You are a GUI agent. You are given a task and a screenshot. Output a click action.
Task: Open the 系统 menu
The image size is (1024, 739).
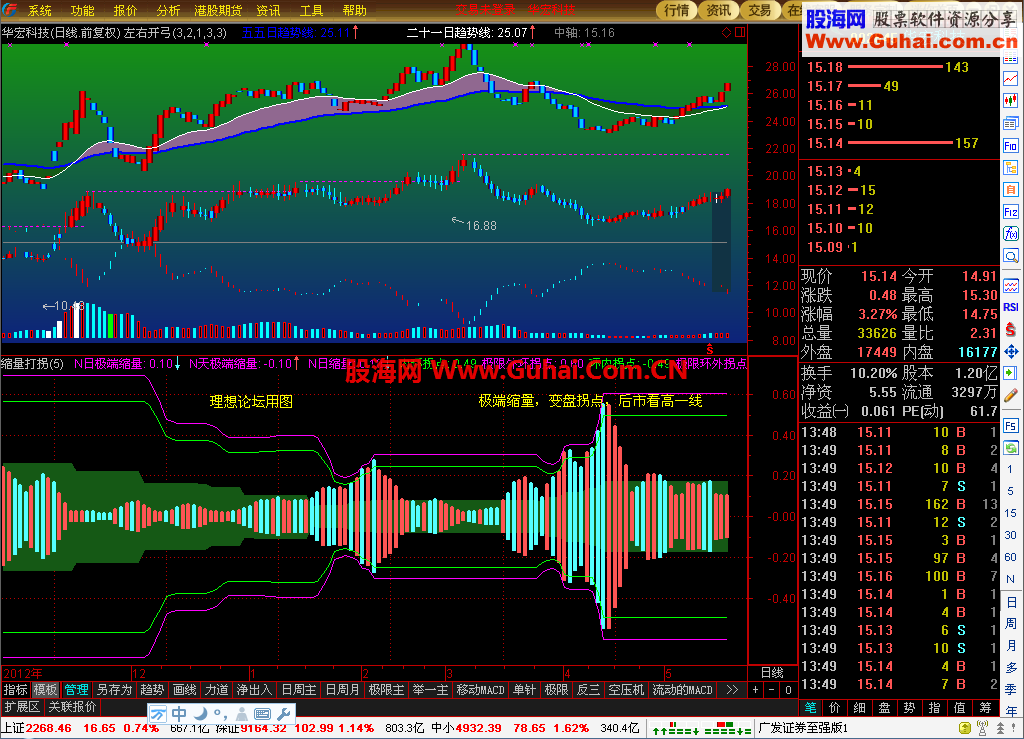(x=39, y=10)
